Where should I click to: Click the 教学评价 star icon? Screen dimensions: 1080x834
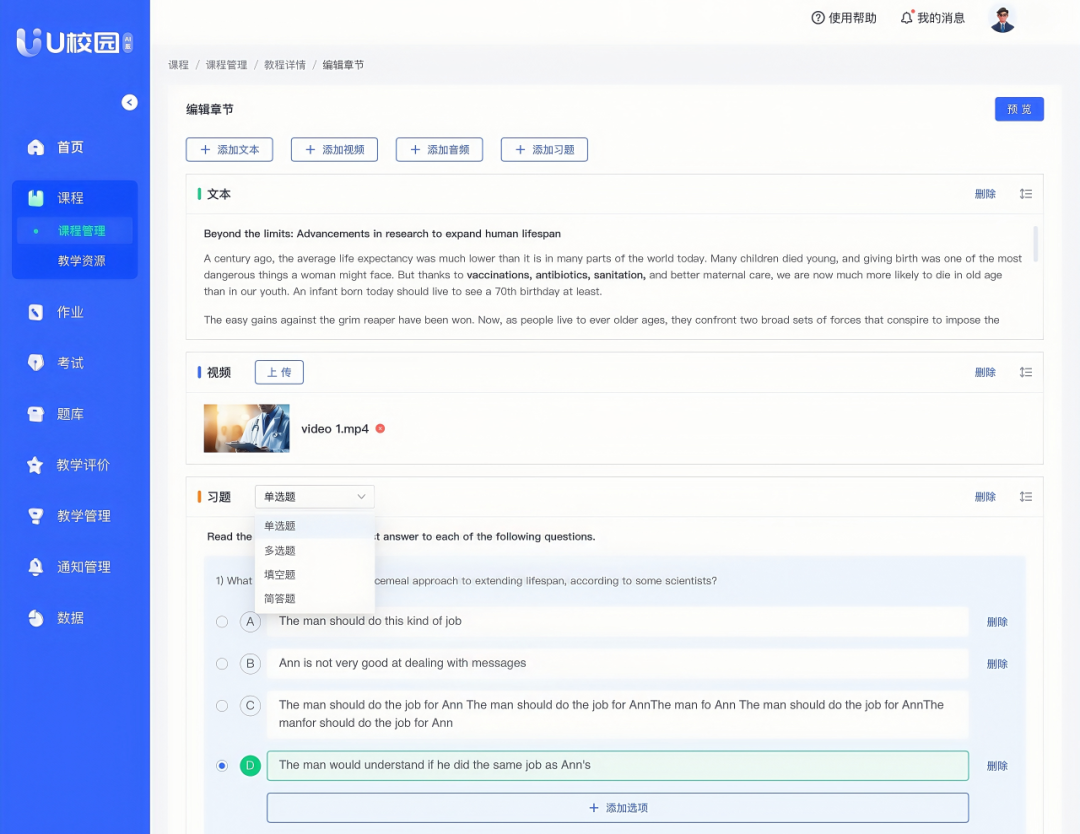pyautogui.click(x=36, y=465)
